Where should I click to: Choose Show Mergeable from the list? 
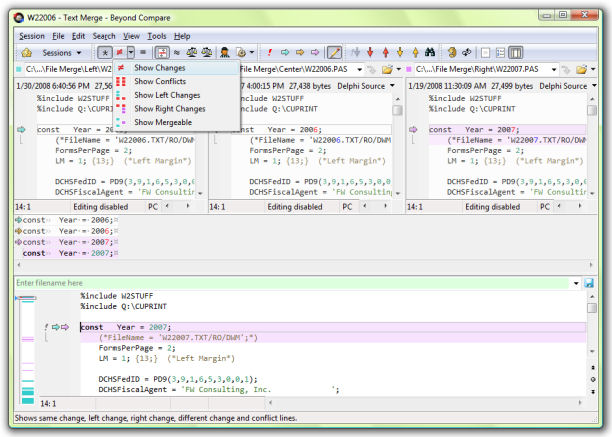(x=163, y=122)
